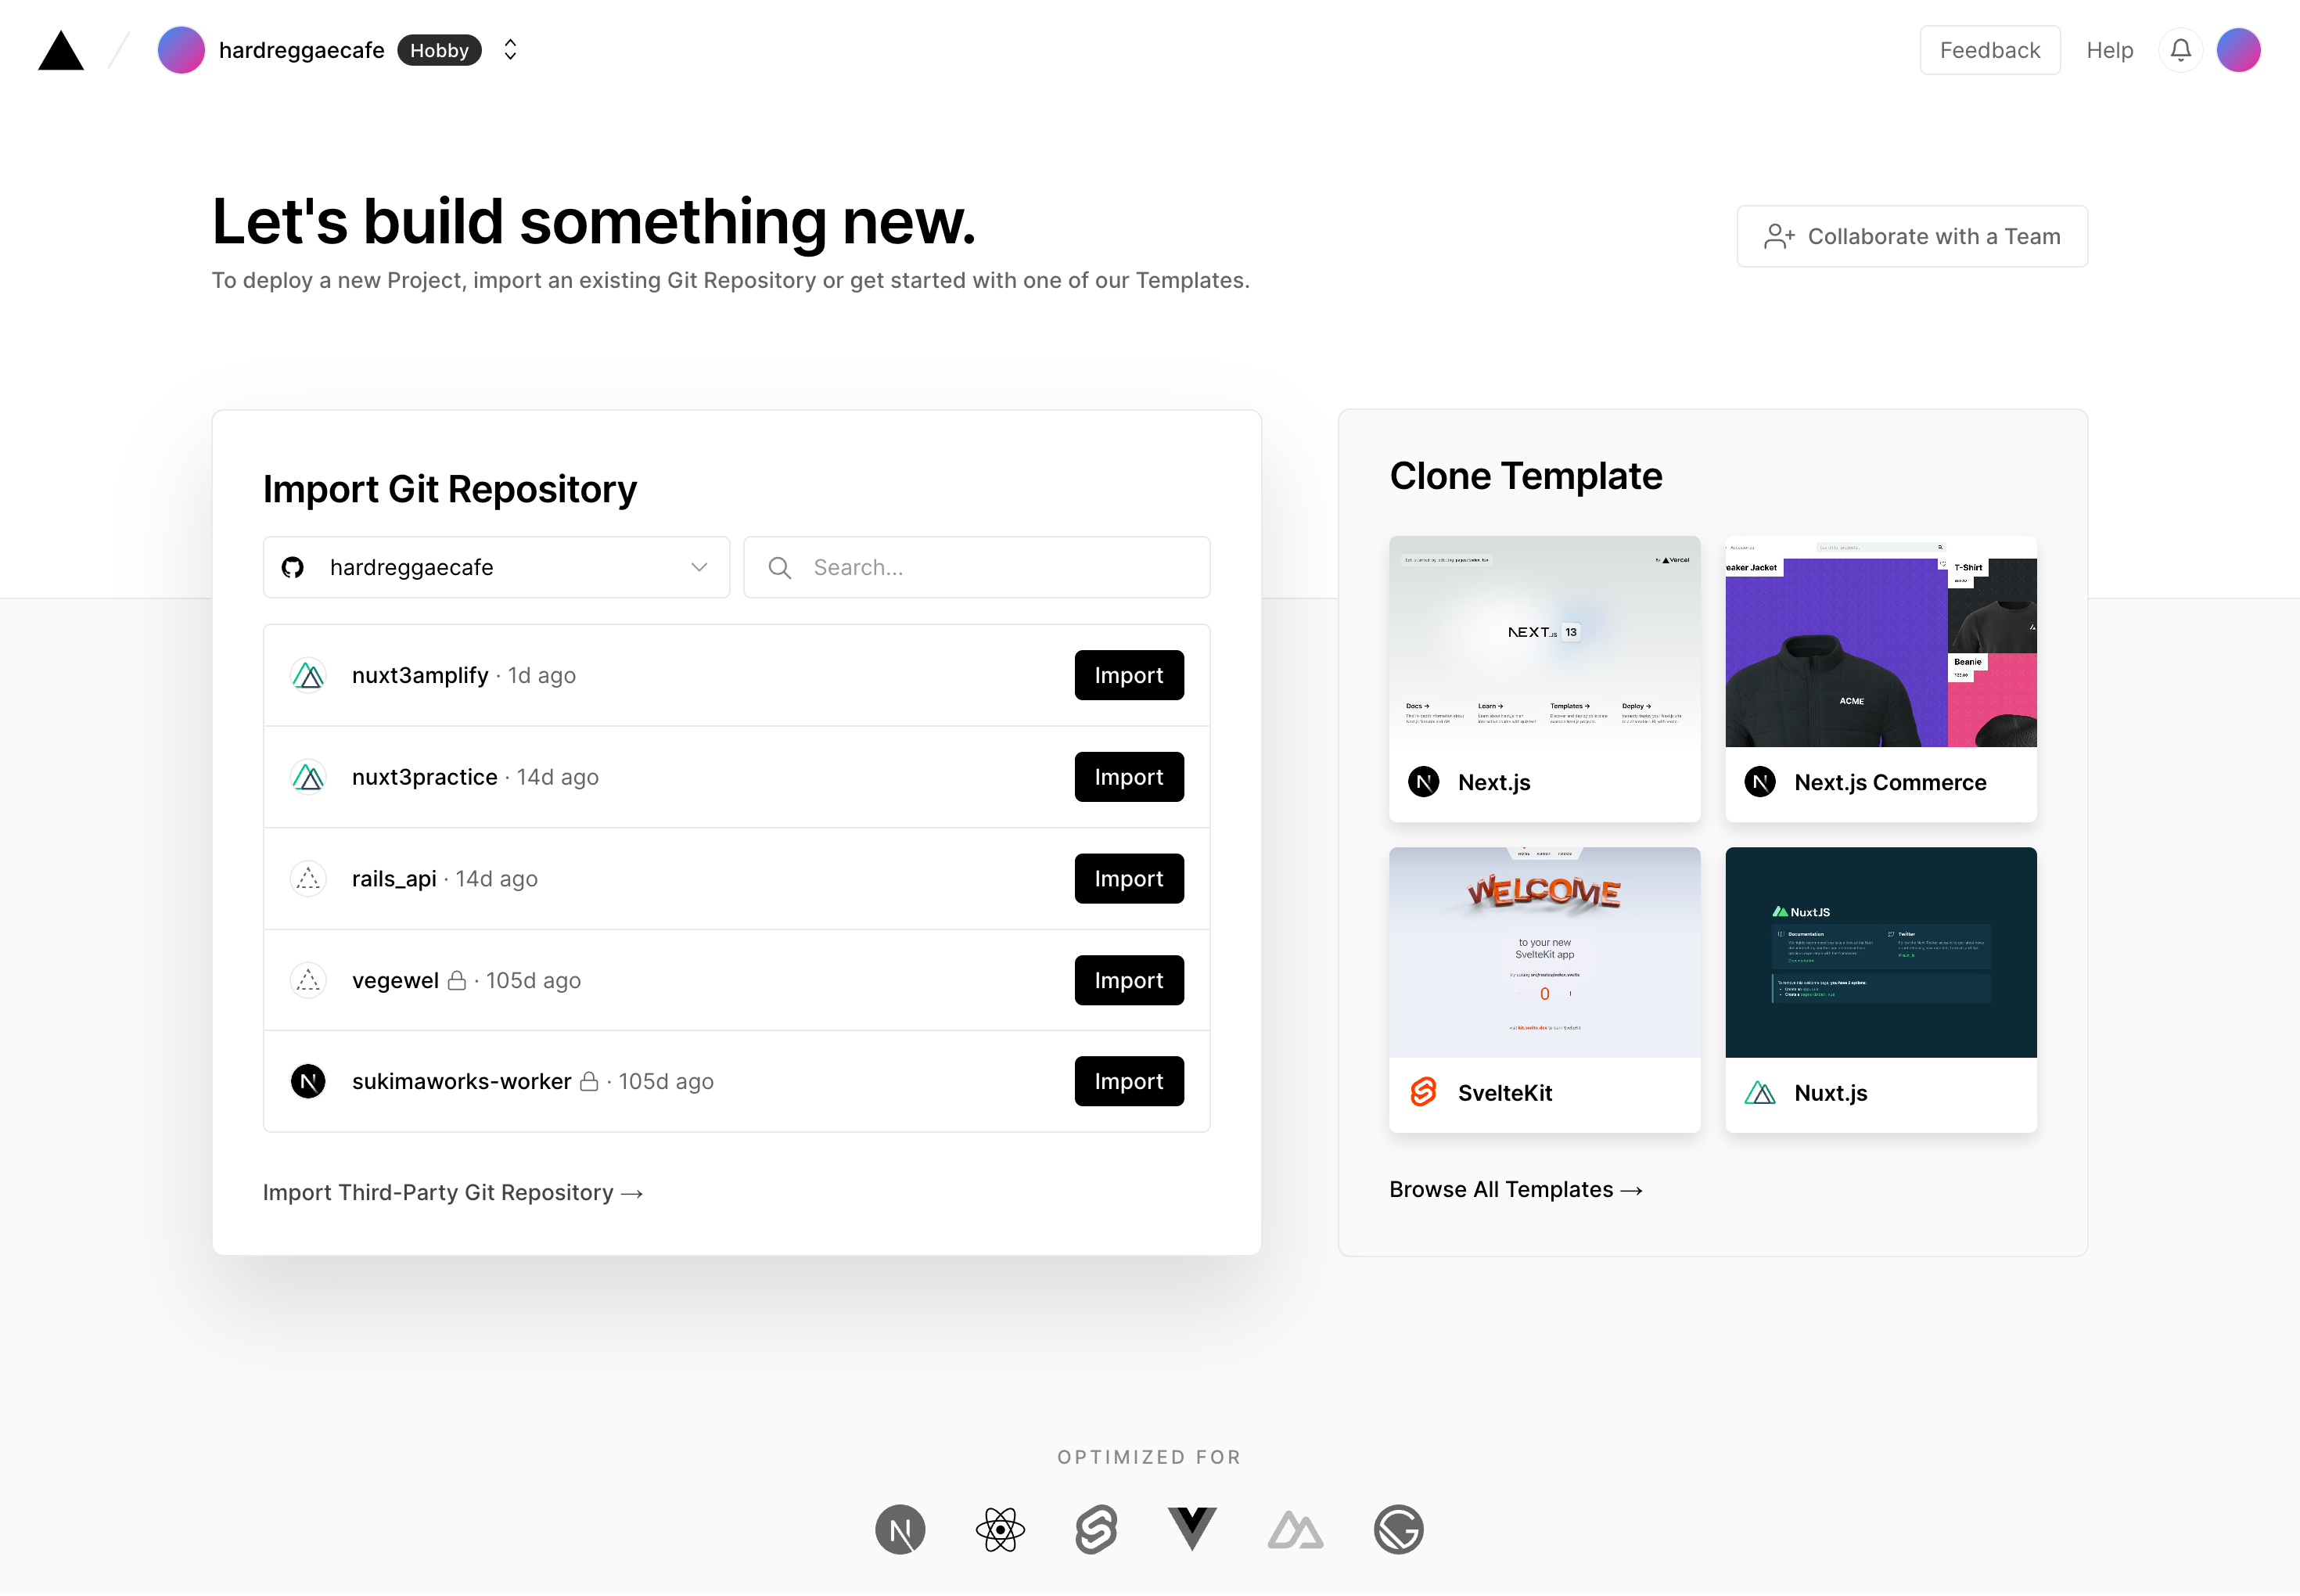This screenshot has height=1596, width=2300.
Task: Click the Nuxt icon next to nuxt3amplify
Action: [x=308, y=675]
